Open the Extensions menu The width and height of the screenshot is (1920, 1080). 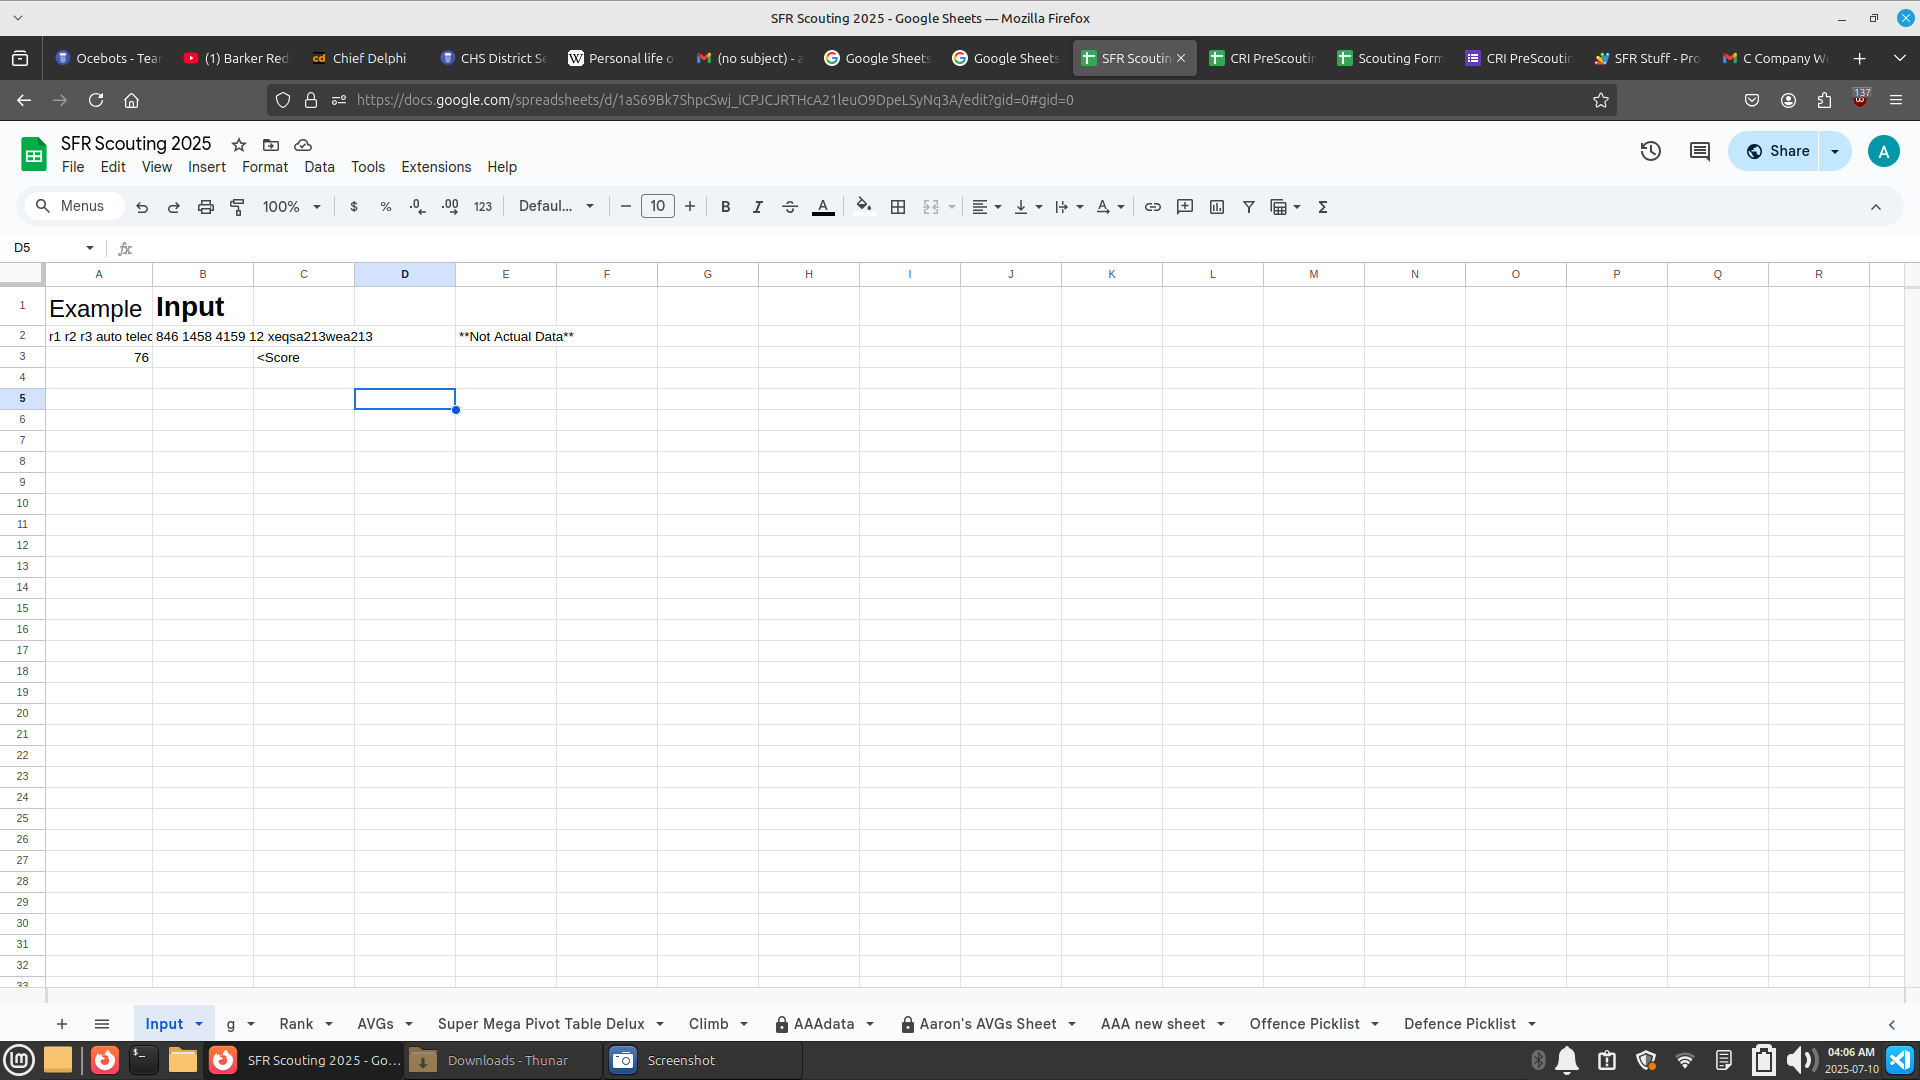(435, 167)
